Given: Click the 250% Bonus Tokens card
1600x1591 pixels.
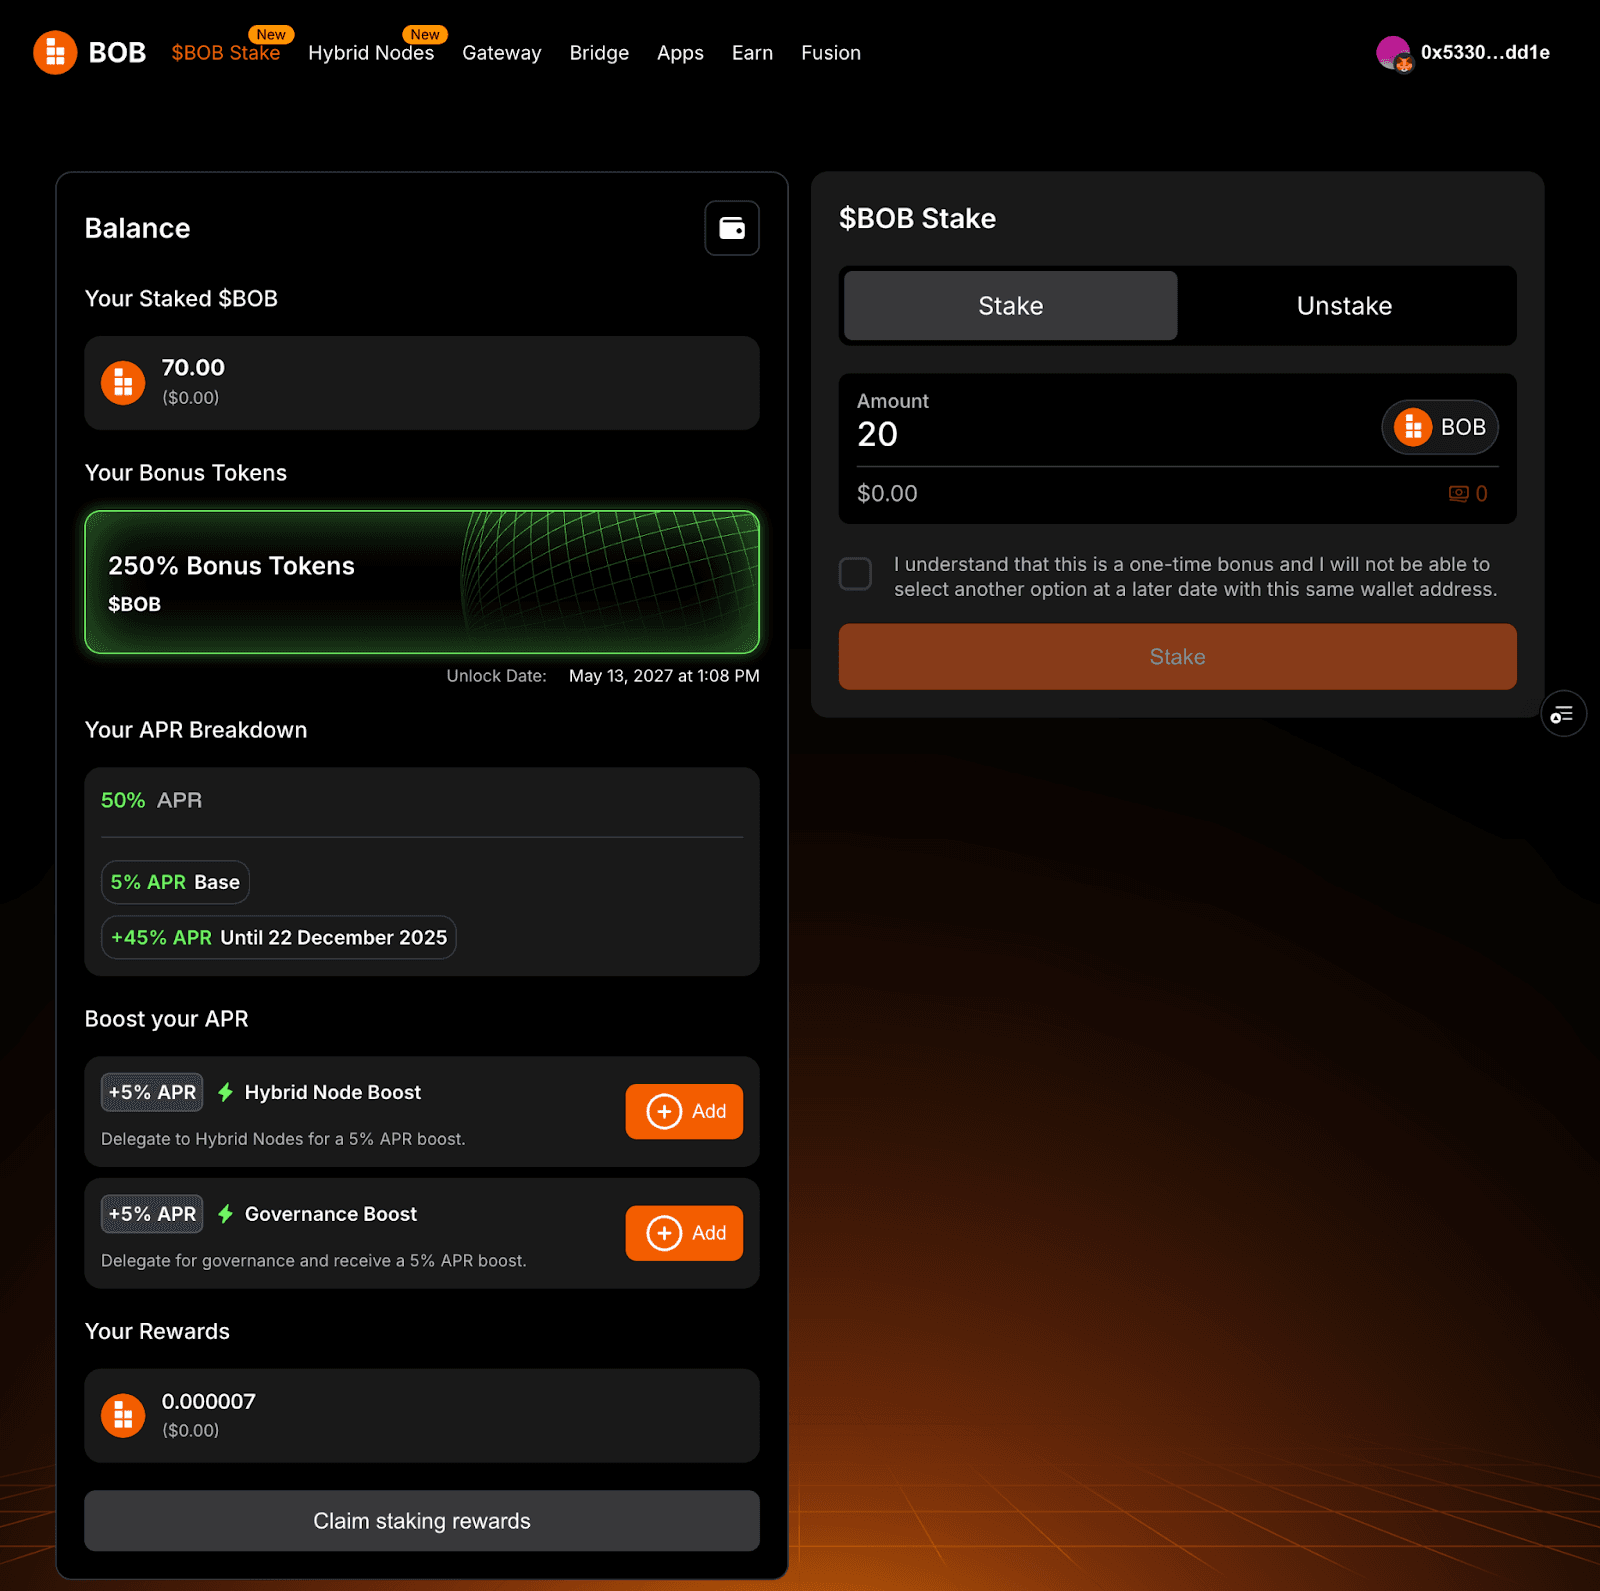Looking at the screenshot, I should [x=421, y=582].
